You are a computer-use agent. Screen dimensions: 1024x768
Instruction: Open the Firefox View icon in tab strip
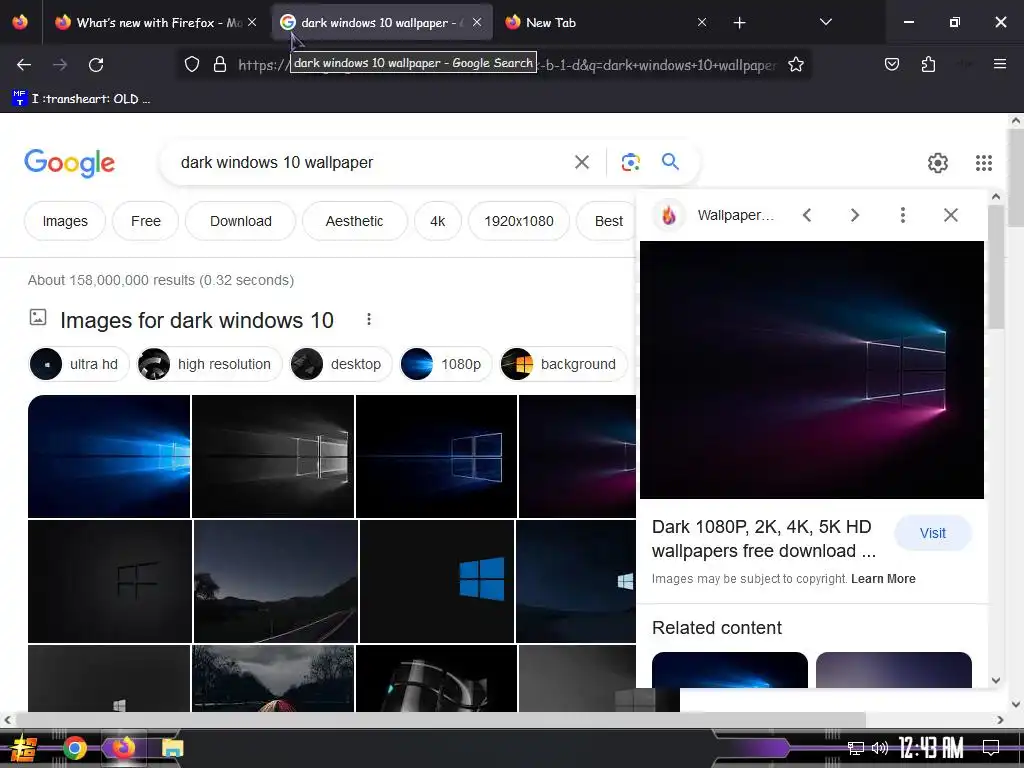(20, 22)
